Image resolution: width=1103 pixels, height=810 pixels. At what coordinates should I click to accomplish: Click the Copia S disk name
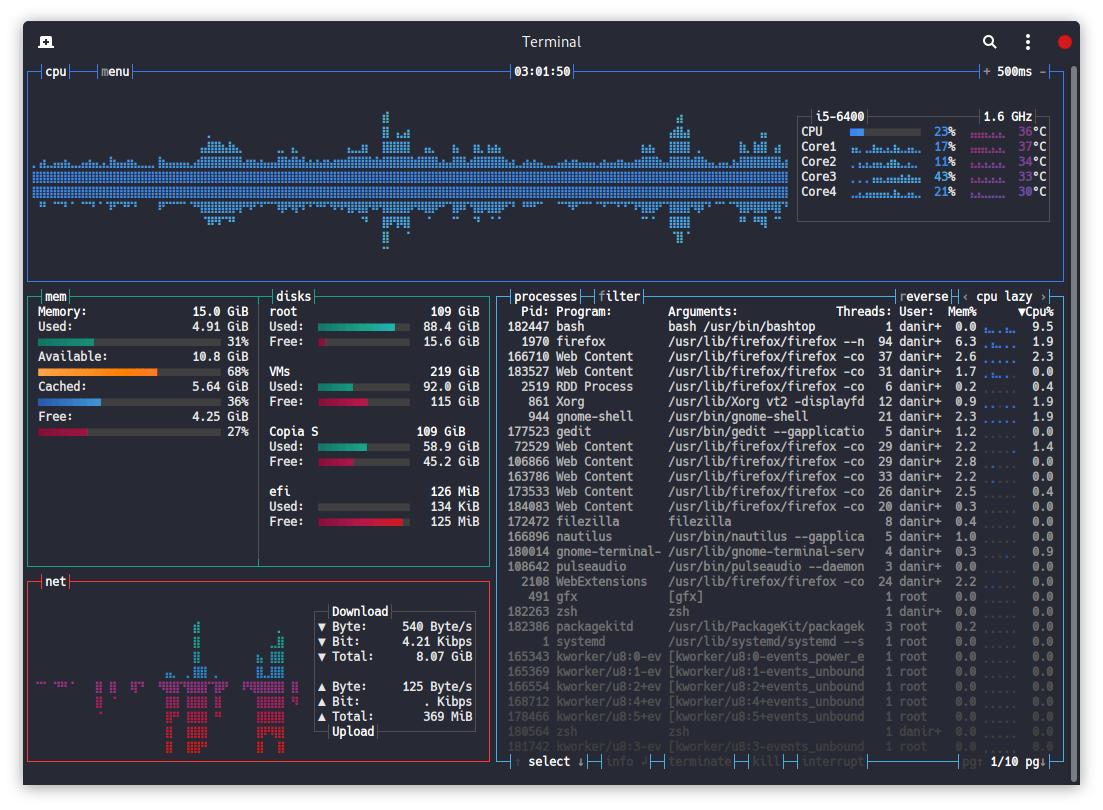pyautogui.click(x=293, y=432)
